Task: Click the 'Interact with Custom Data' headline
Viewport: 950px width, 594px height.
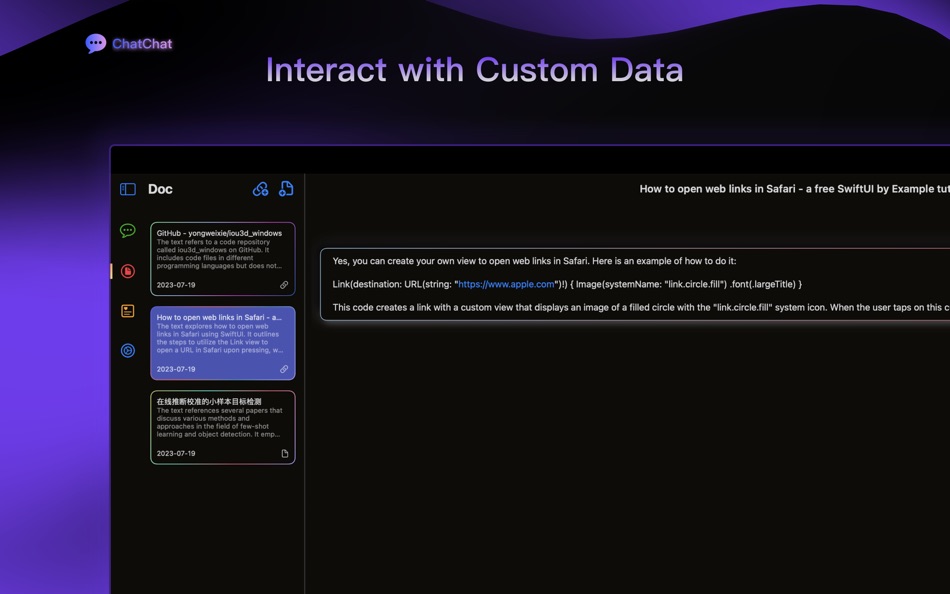Action: 474,70
